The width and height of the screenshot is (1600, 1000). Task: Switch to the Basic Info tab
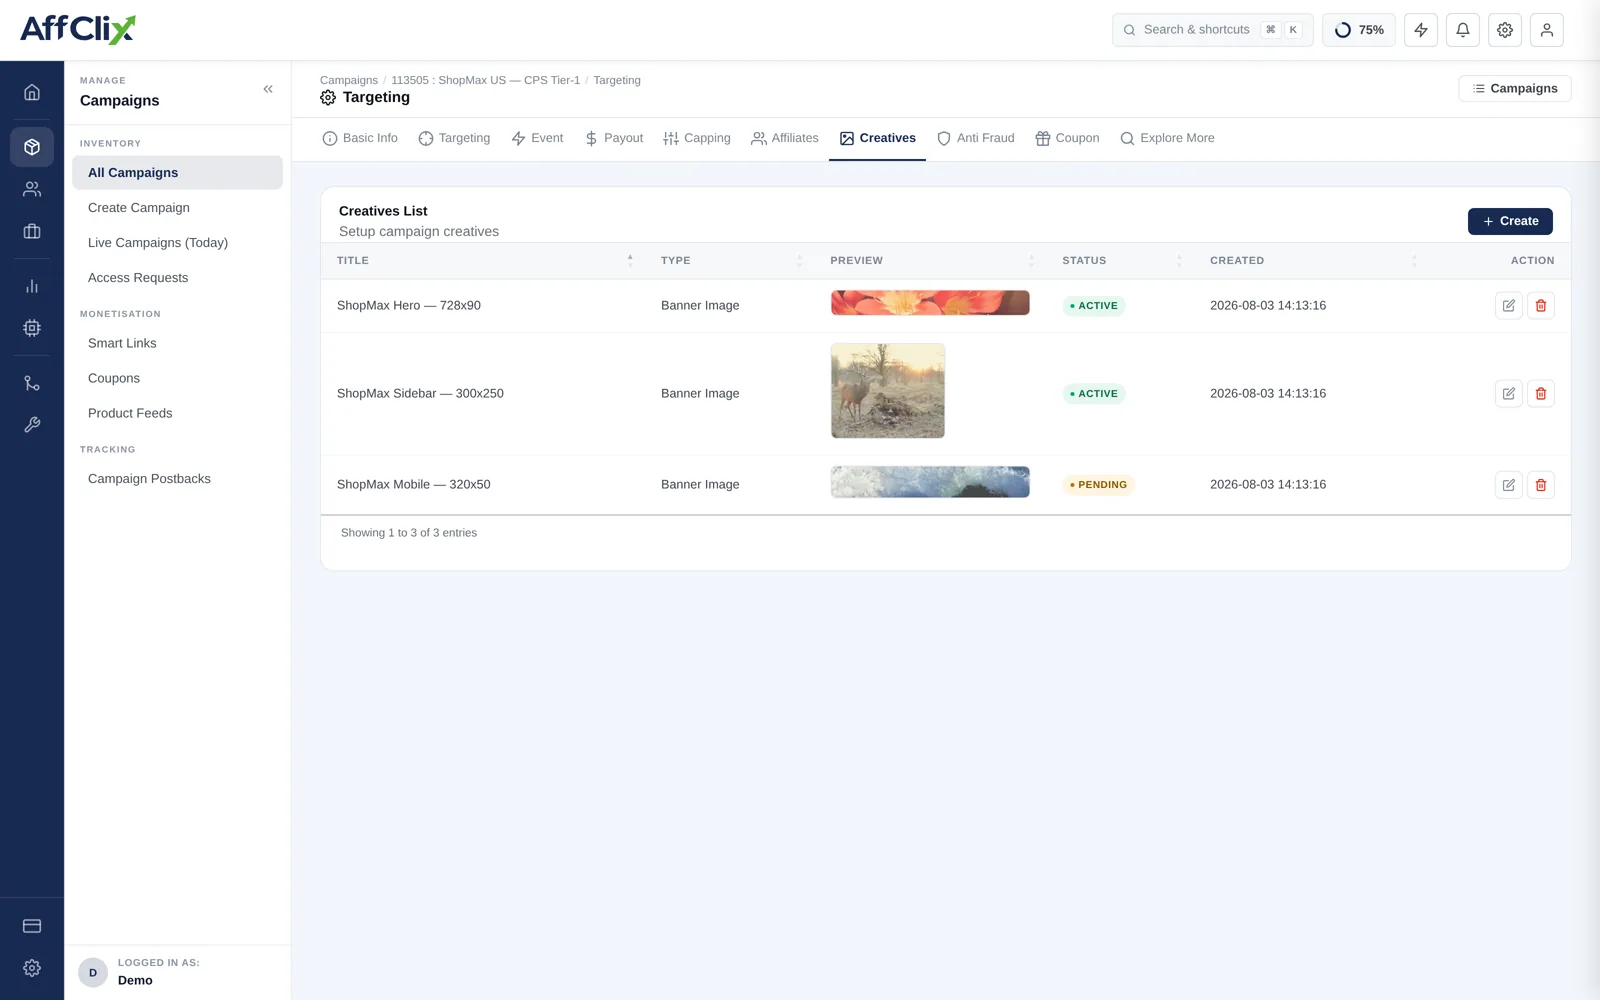(360, 139)
